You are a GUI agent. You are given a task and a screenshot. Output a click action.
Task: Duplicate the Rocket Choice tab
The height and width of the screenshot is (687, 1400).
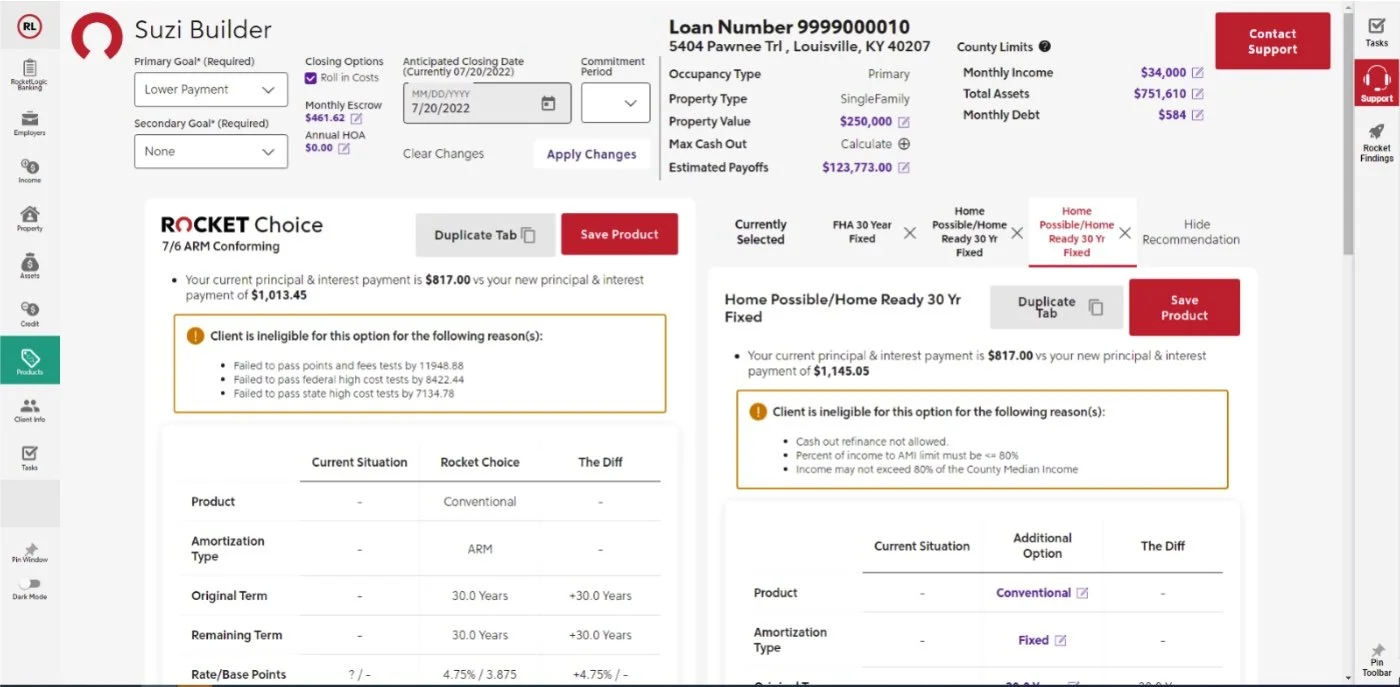[x=484, y=235]
